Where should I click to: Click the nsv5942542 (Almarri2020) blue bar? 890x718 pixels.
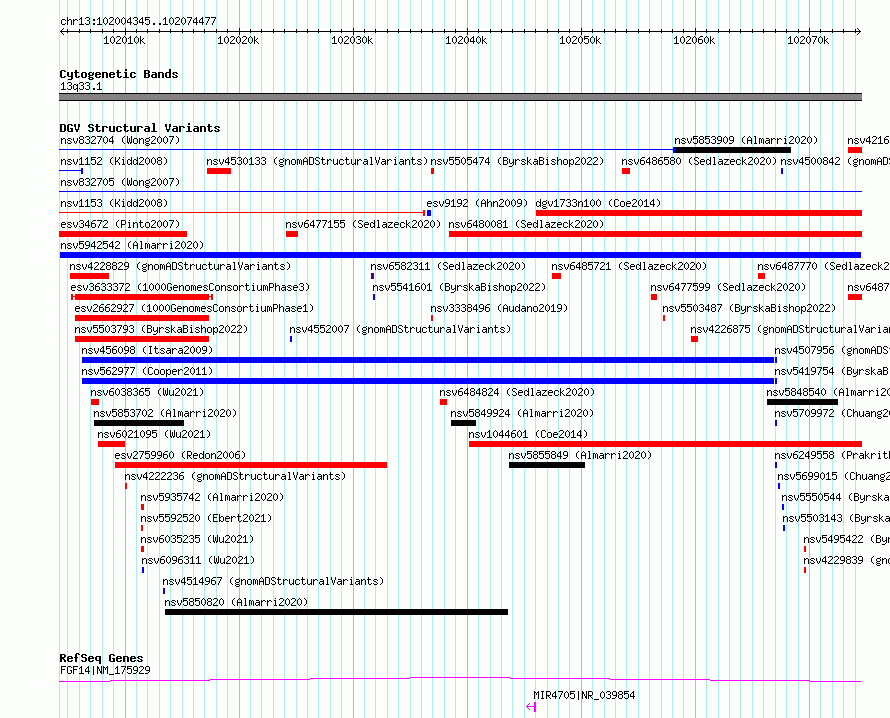click(x=460, y=255)
